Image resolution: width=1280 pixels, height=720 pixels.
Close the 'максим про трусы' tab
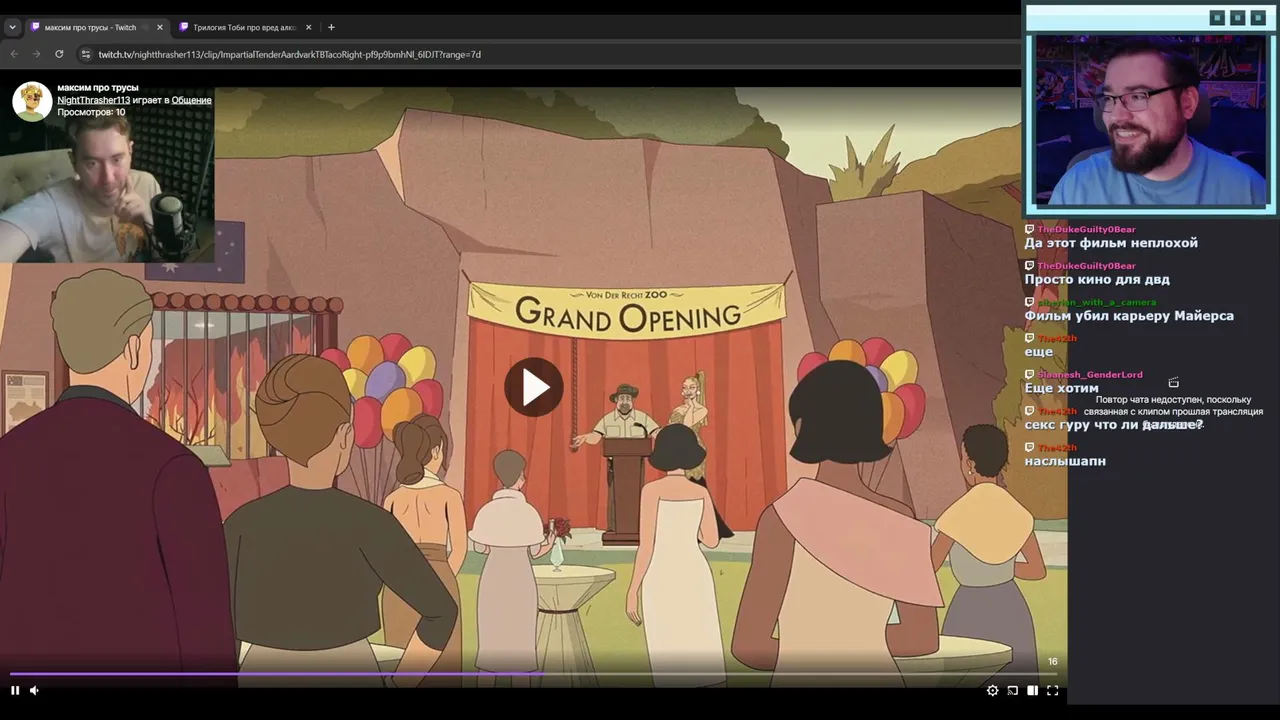pyautogui.click(x=159, y=27)
